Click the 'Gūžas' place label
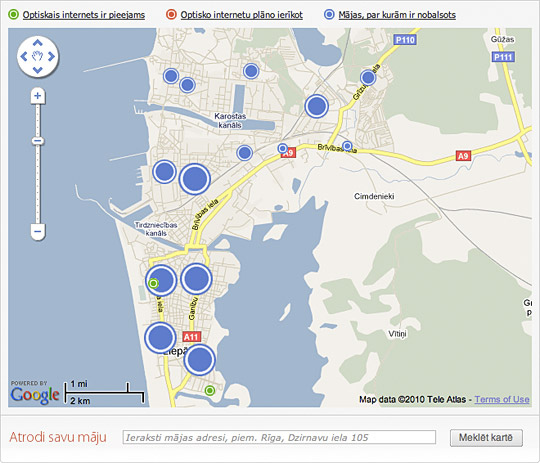The height and width of the screenshot is (463, 540). pyautogui.click(x=502, y=40)
